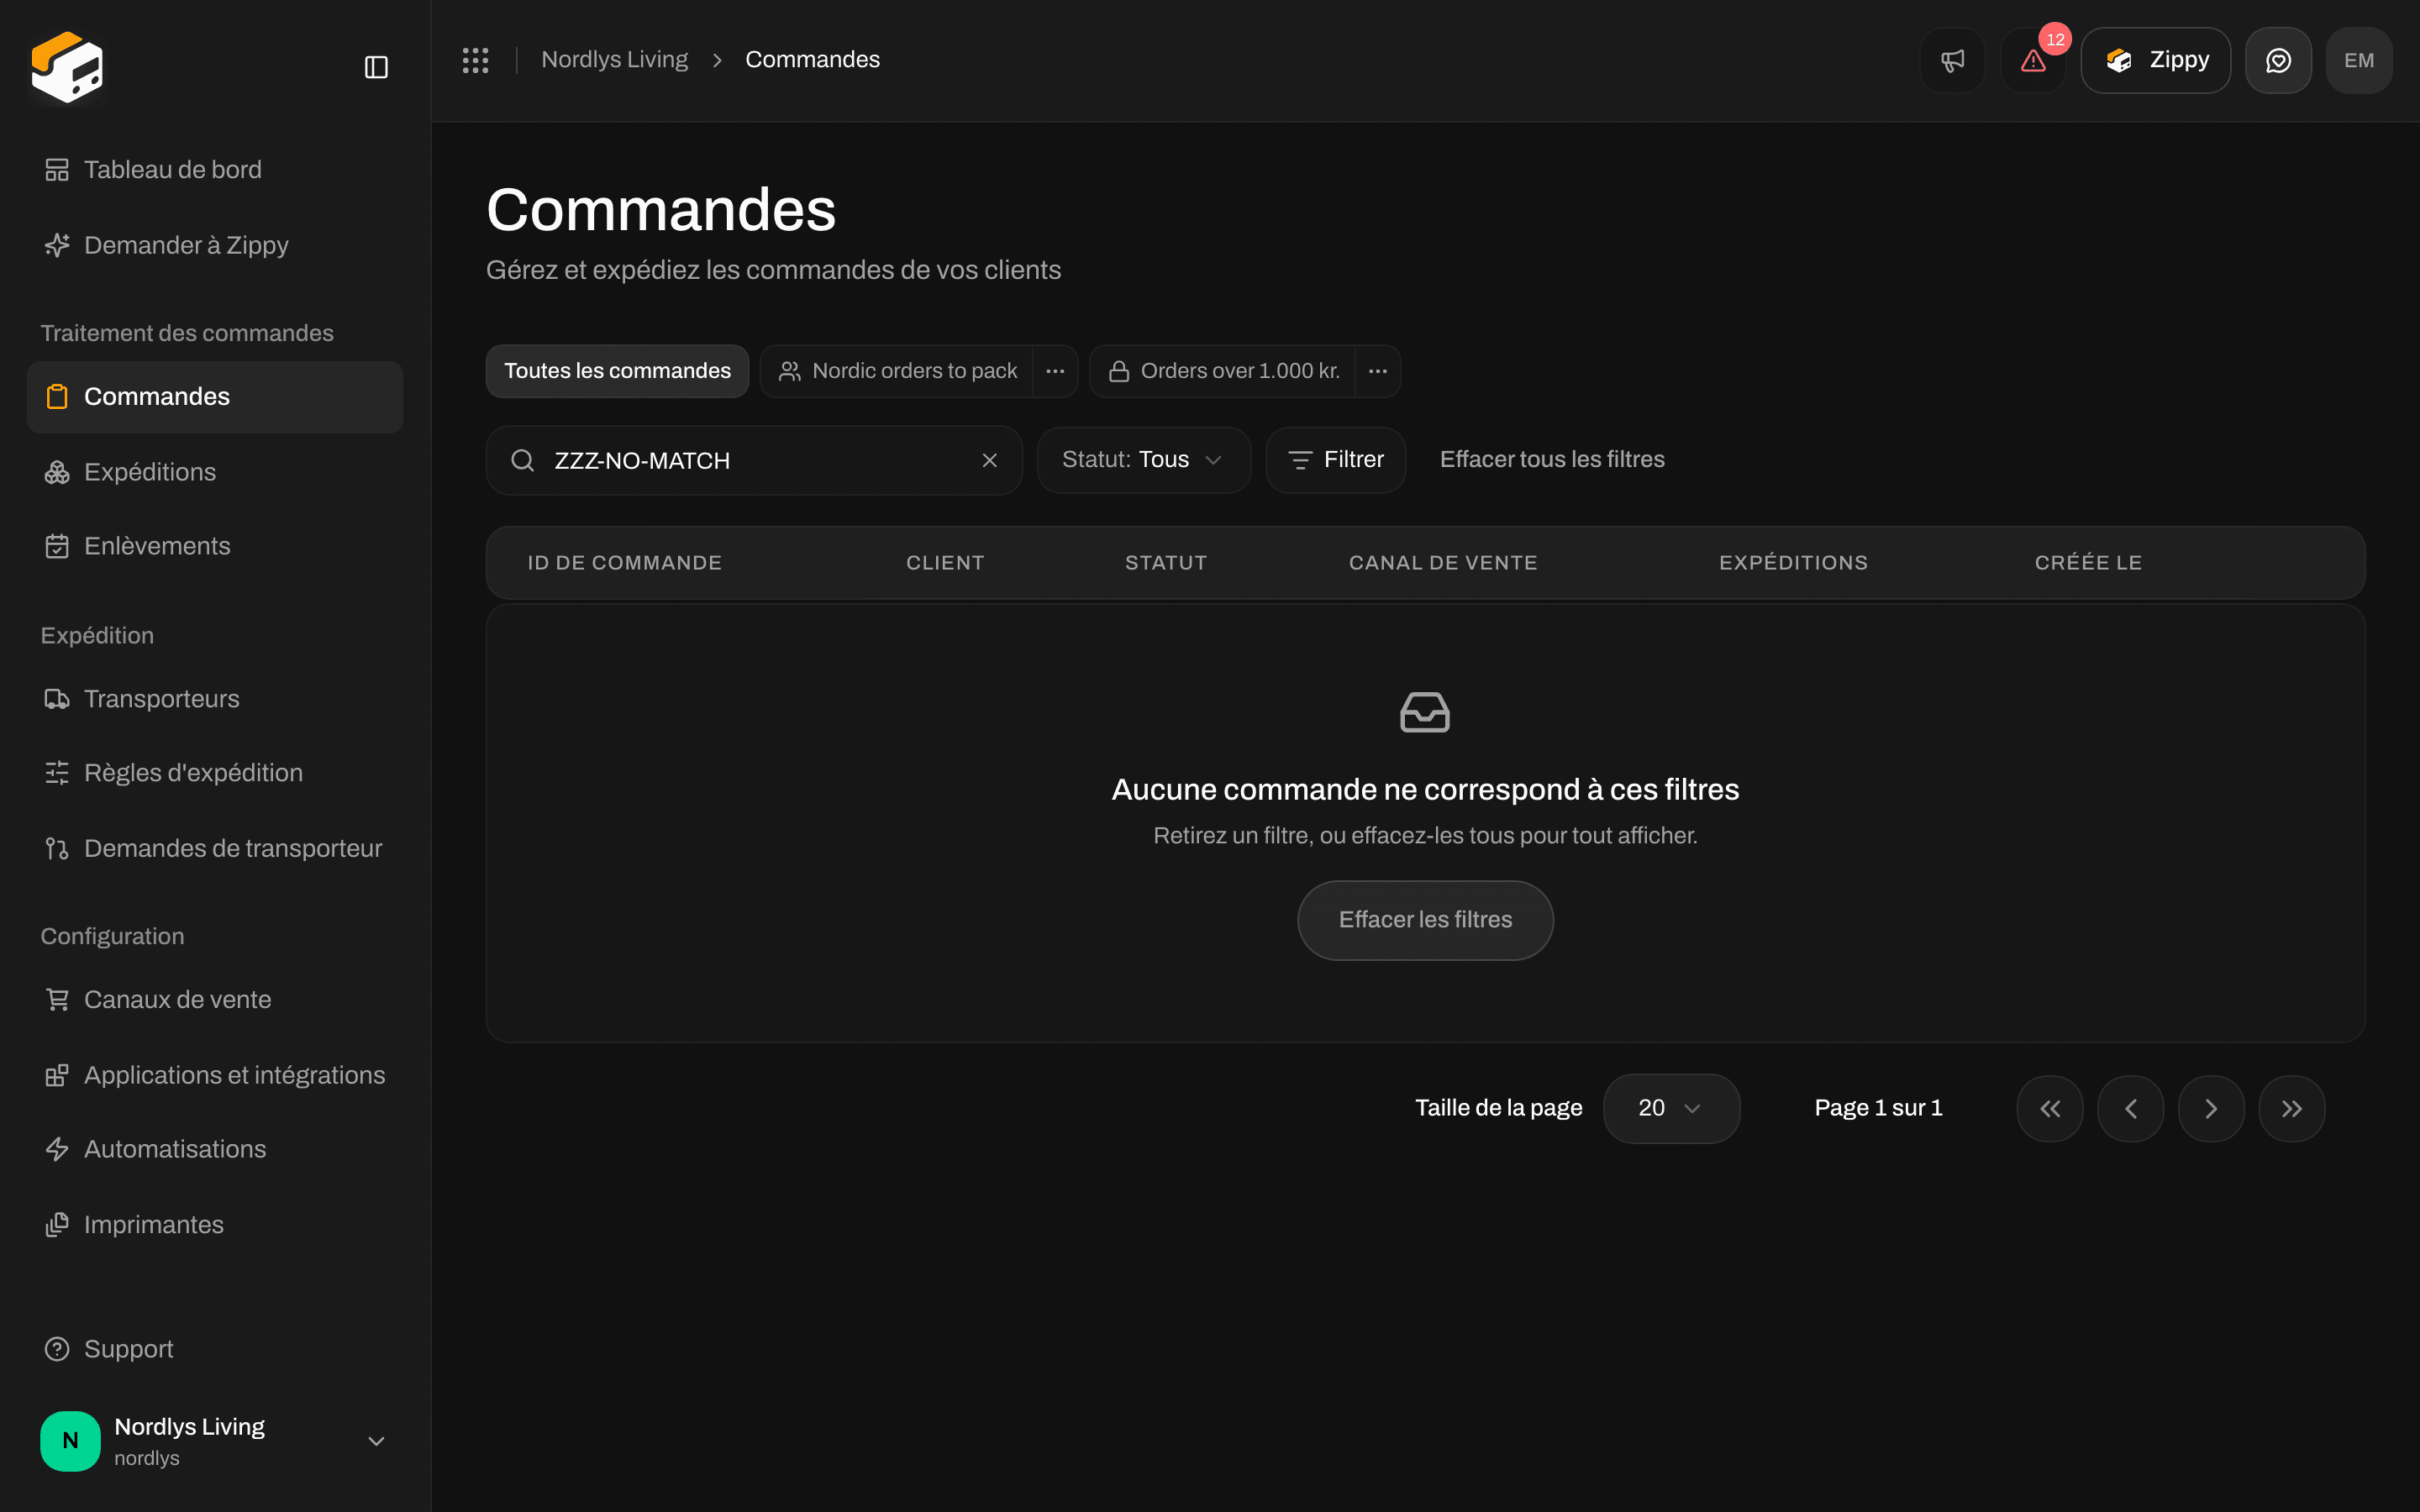Open the alerts warning icon with 12 badge

[x=2033, y=60]
